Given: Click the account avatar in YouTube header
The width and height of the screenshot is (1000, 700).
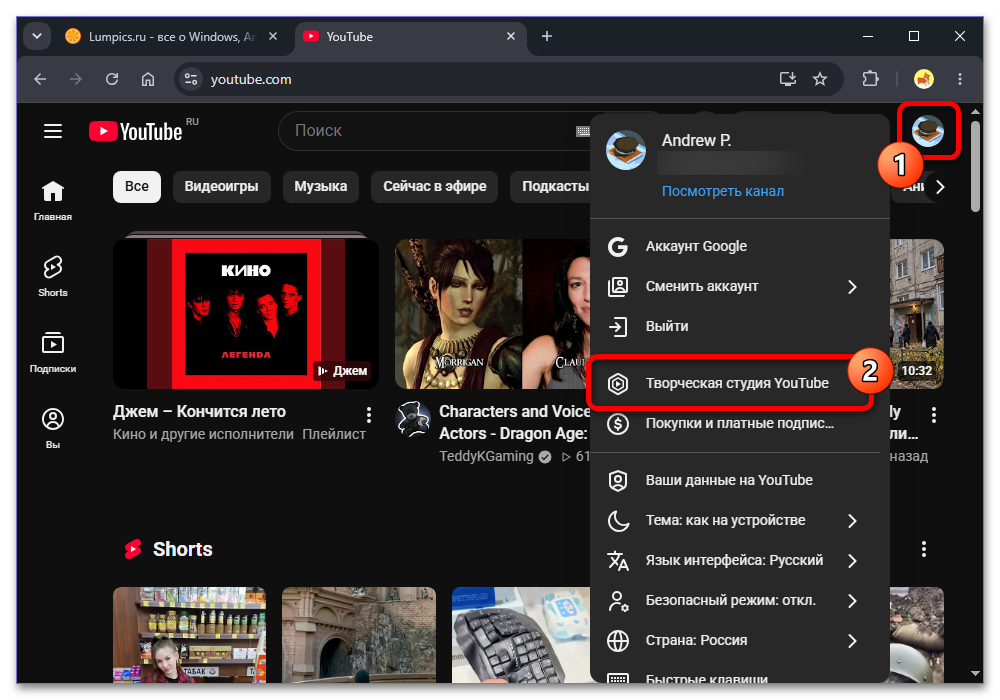Looking at the screenshot, I should point(928,131).
